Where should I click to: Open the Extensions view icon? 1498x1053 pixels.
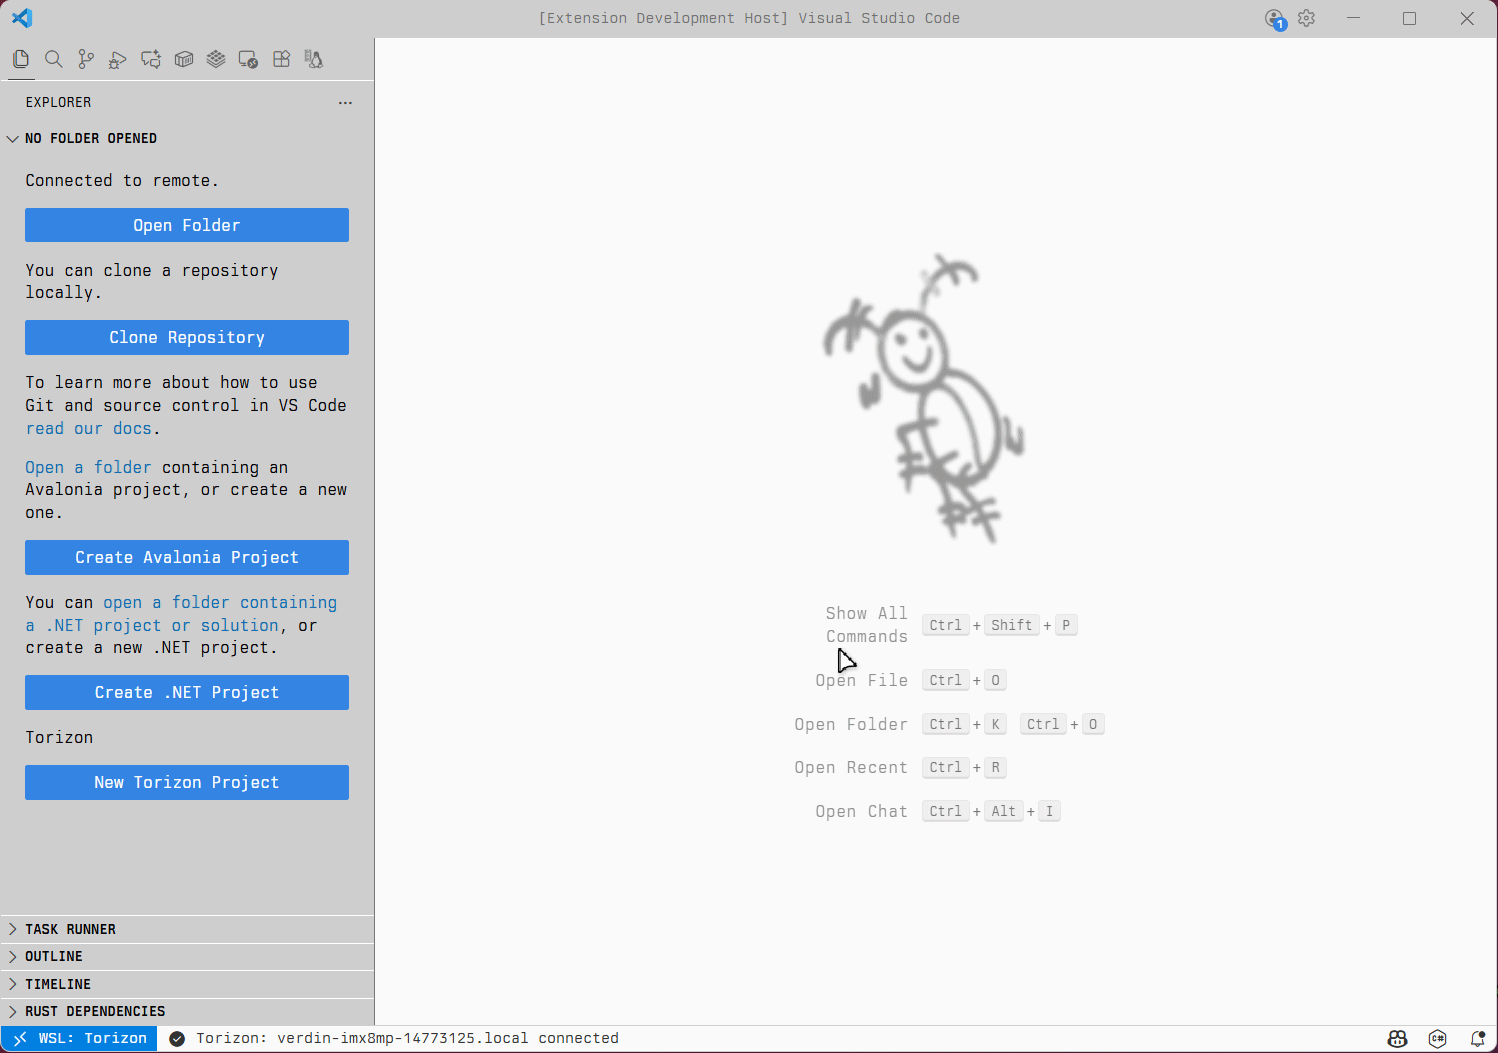[x=281, y=60]
